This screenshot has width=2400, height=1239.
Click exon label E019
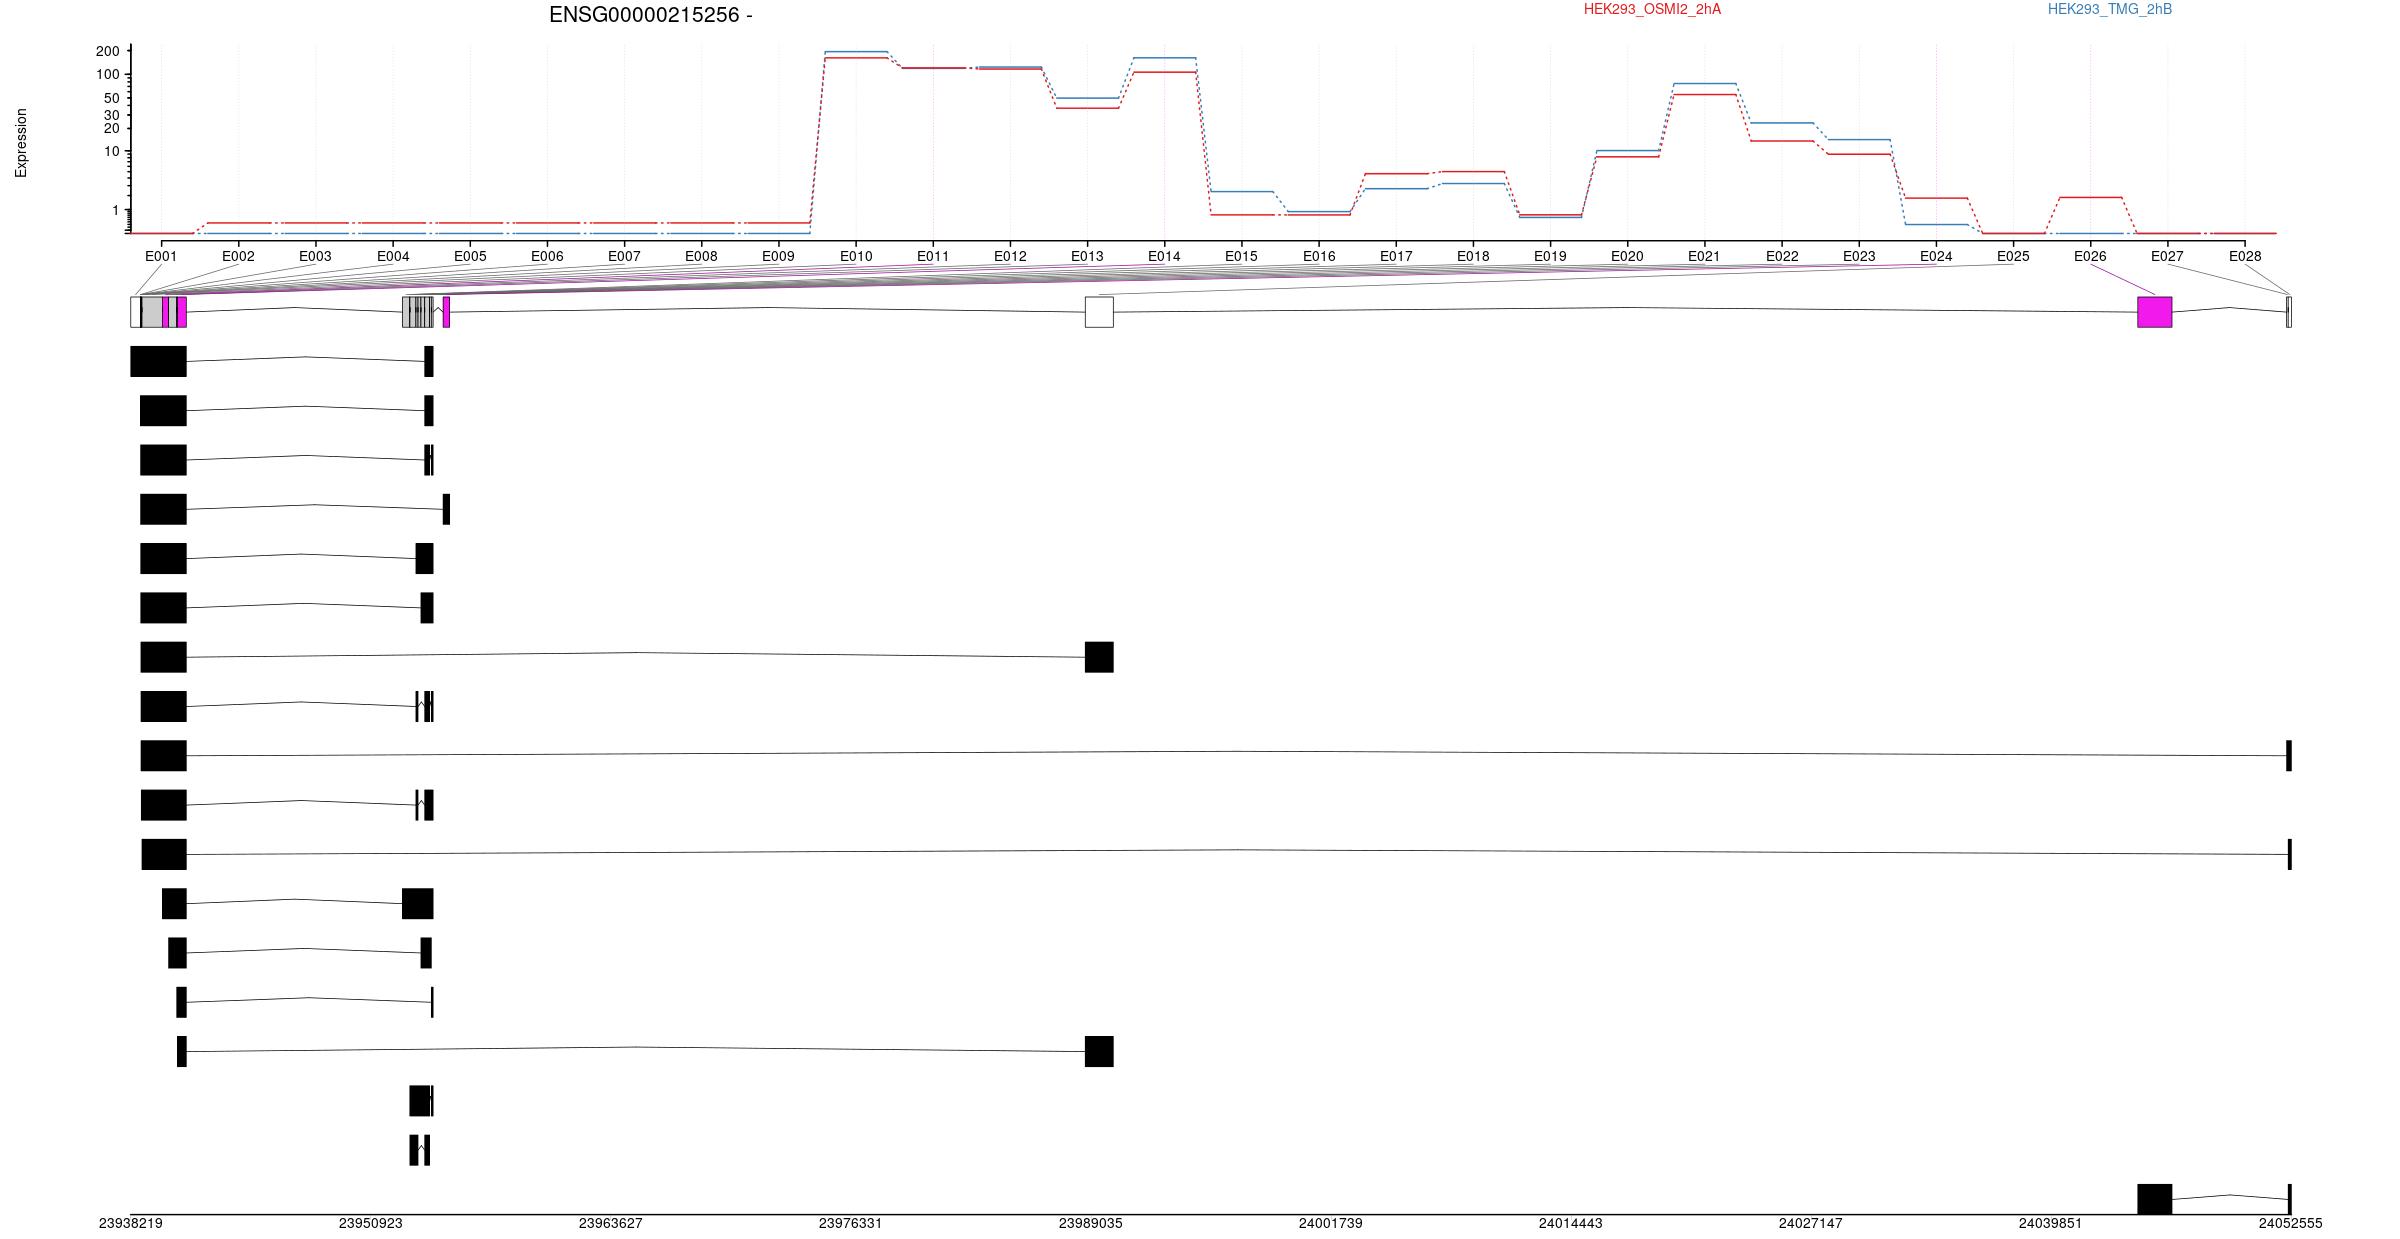[x=1550, y=256]
